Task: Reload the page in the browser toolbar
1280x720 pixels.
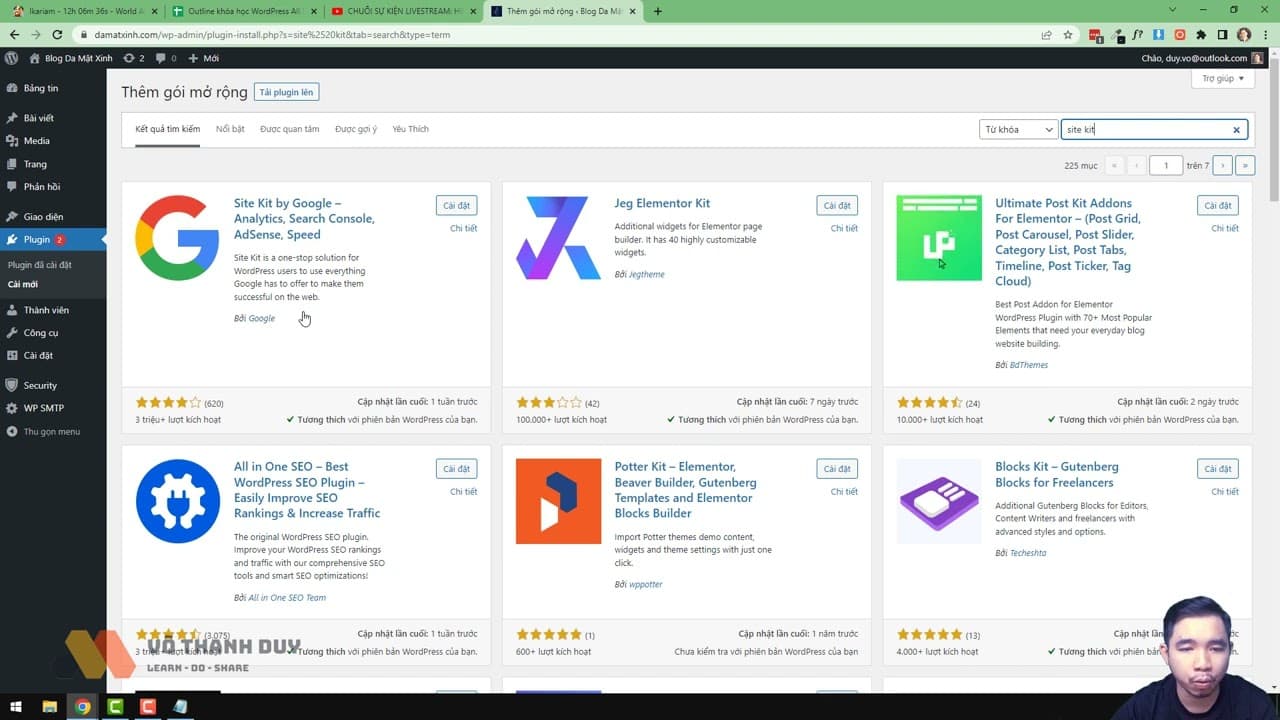Action: (x=58, y=35)
